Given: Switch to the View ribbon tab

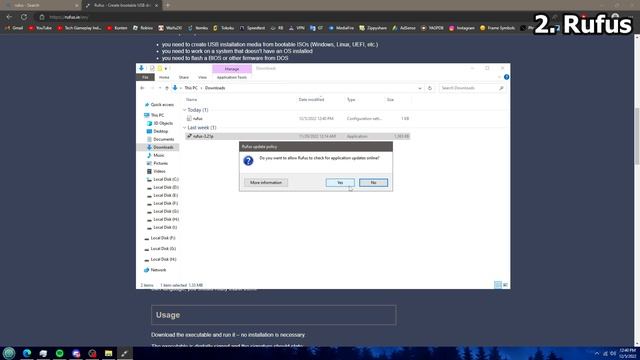Looking at the screenshot, I should (x=202, y=77).
